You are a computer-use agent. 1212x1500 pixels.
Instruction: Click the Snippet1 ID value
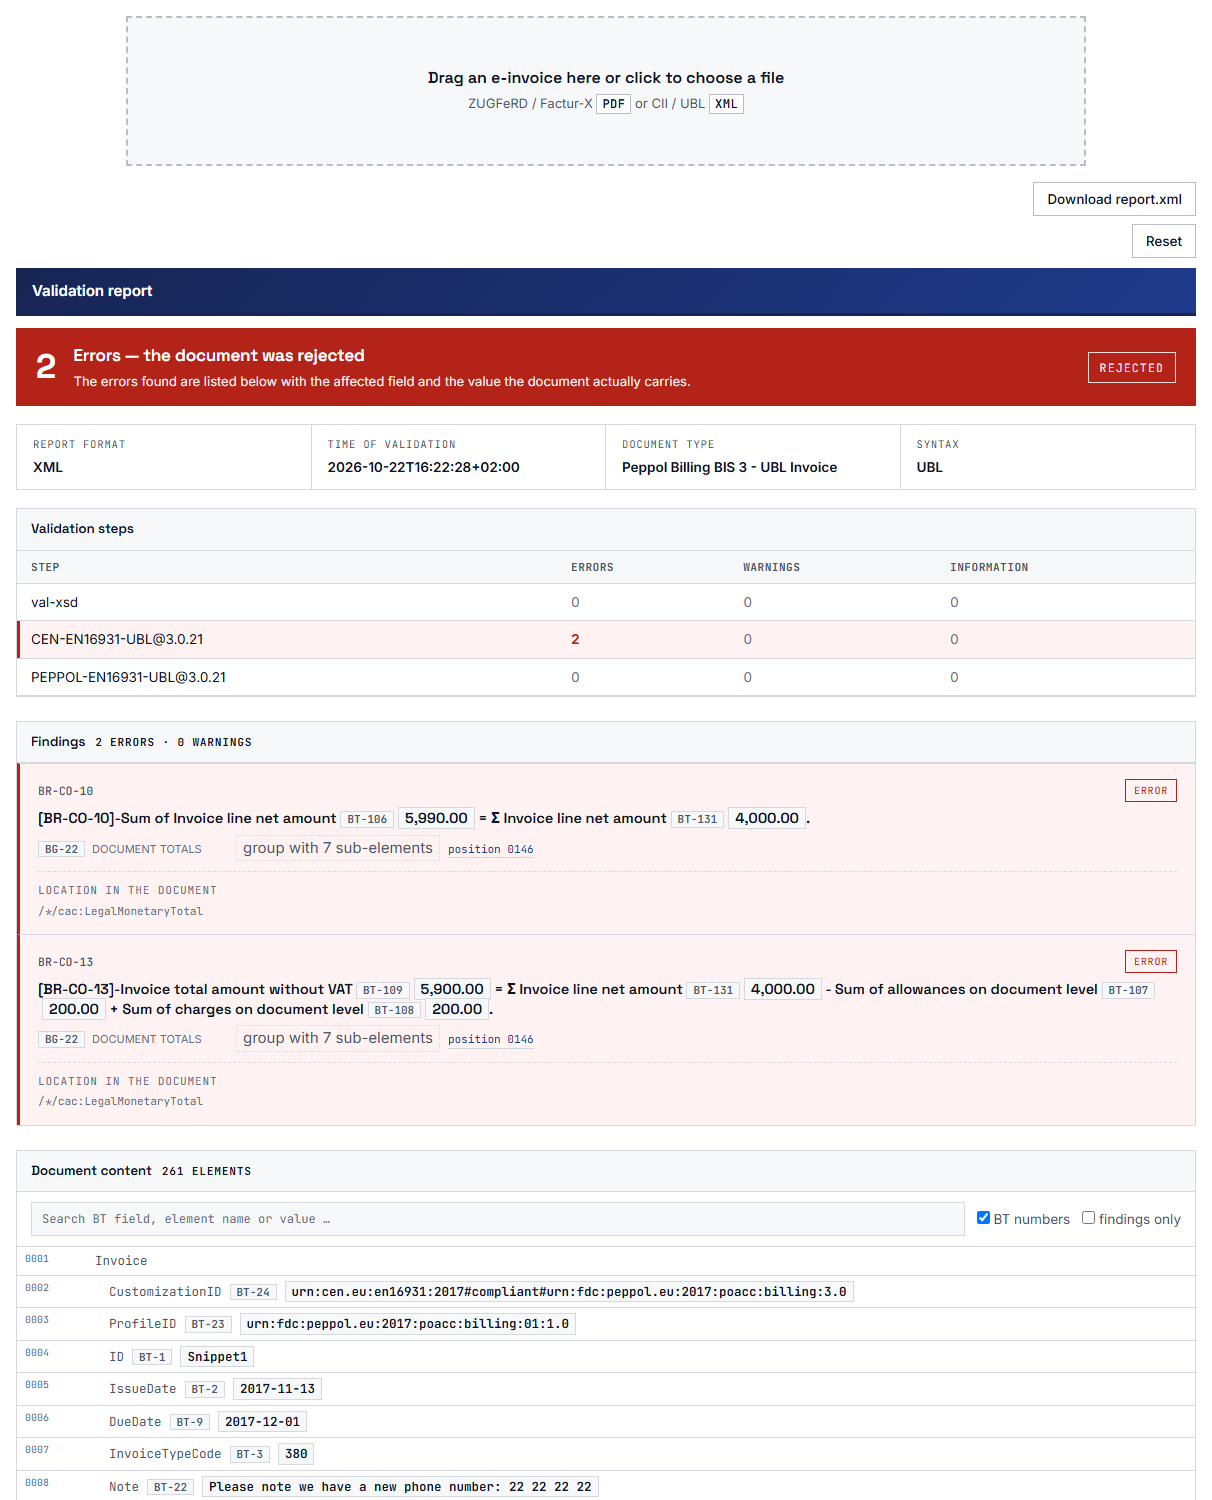217,1357
